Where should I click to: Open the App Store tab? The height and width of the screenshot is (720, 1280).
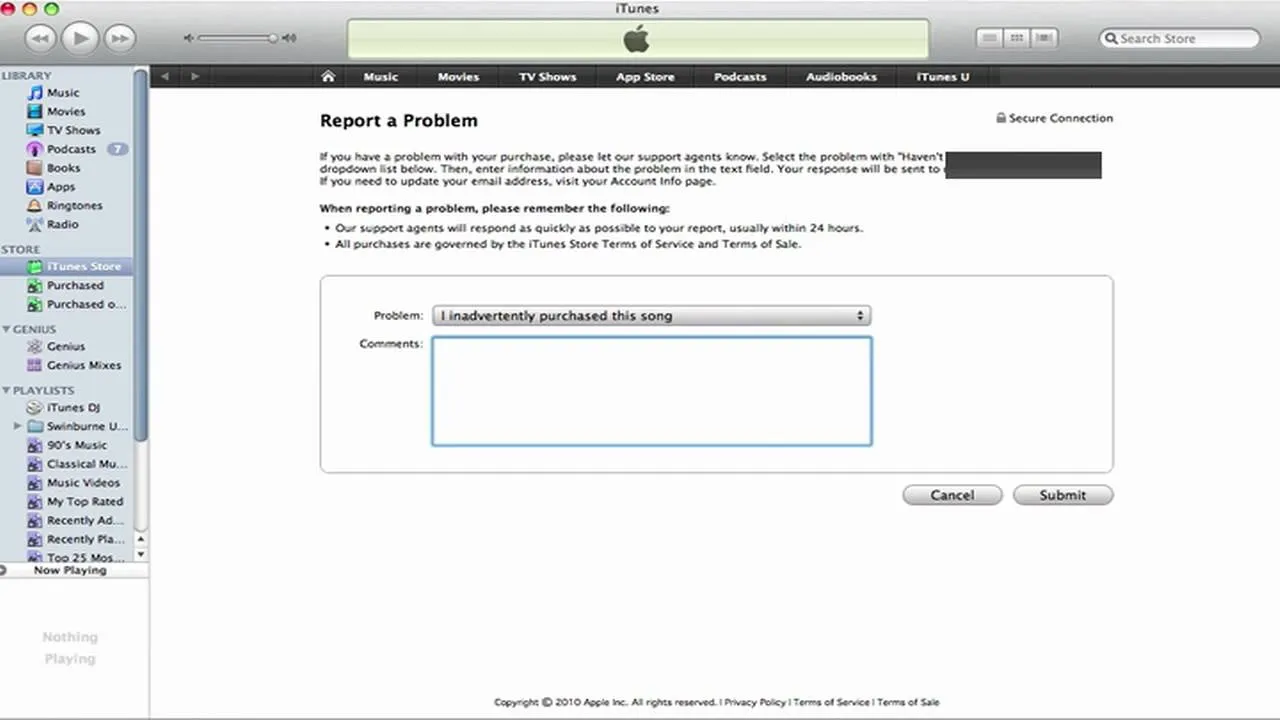[x=645, y=77]
